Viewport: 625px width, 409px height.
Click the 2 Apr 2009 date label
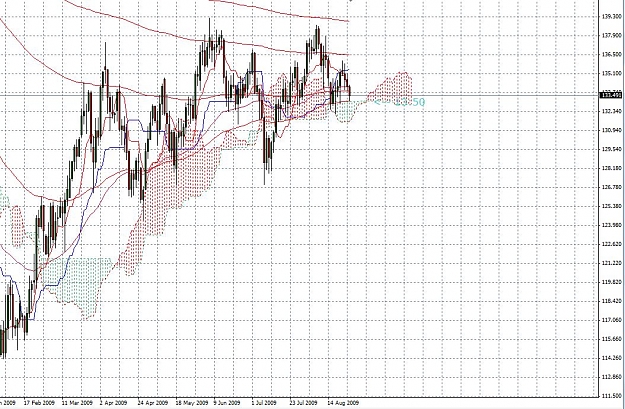(114, 403)
